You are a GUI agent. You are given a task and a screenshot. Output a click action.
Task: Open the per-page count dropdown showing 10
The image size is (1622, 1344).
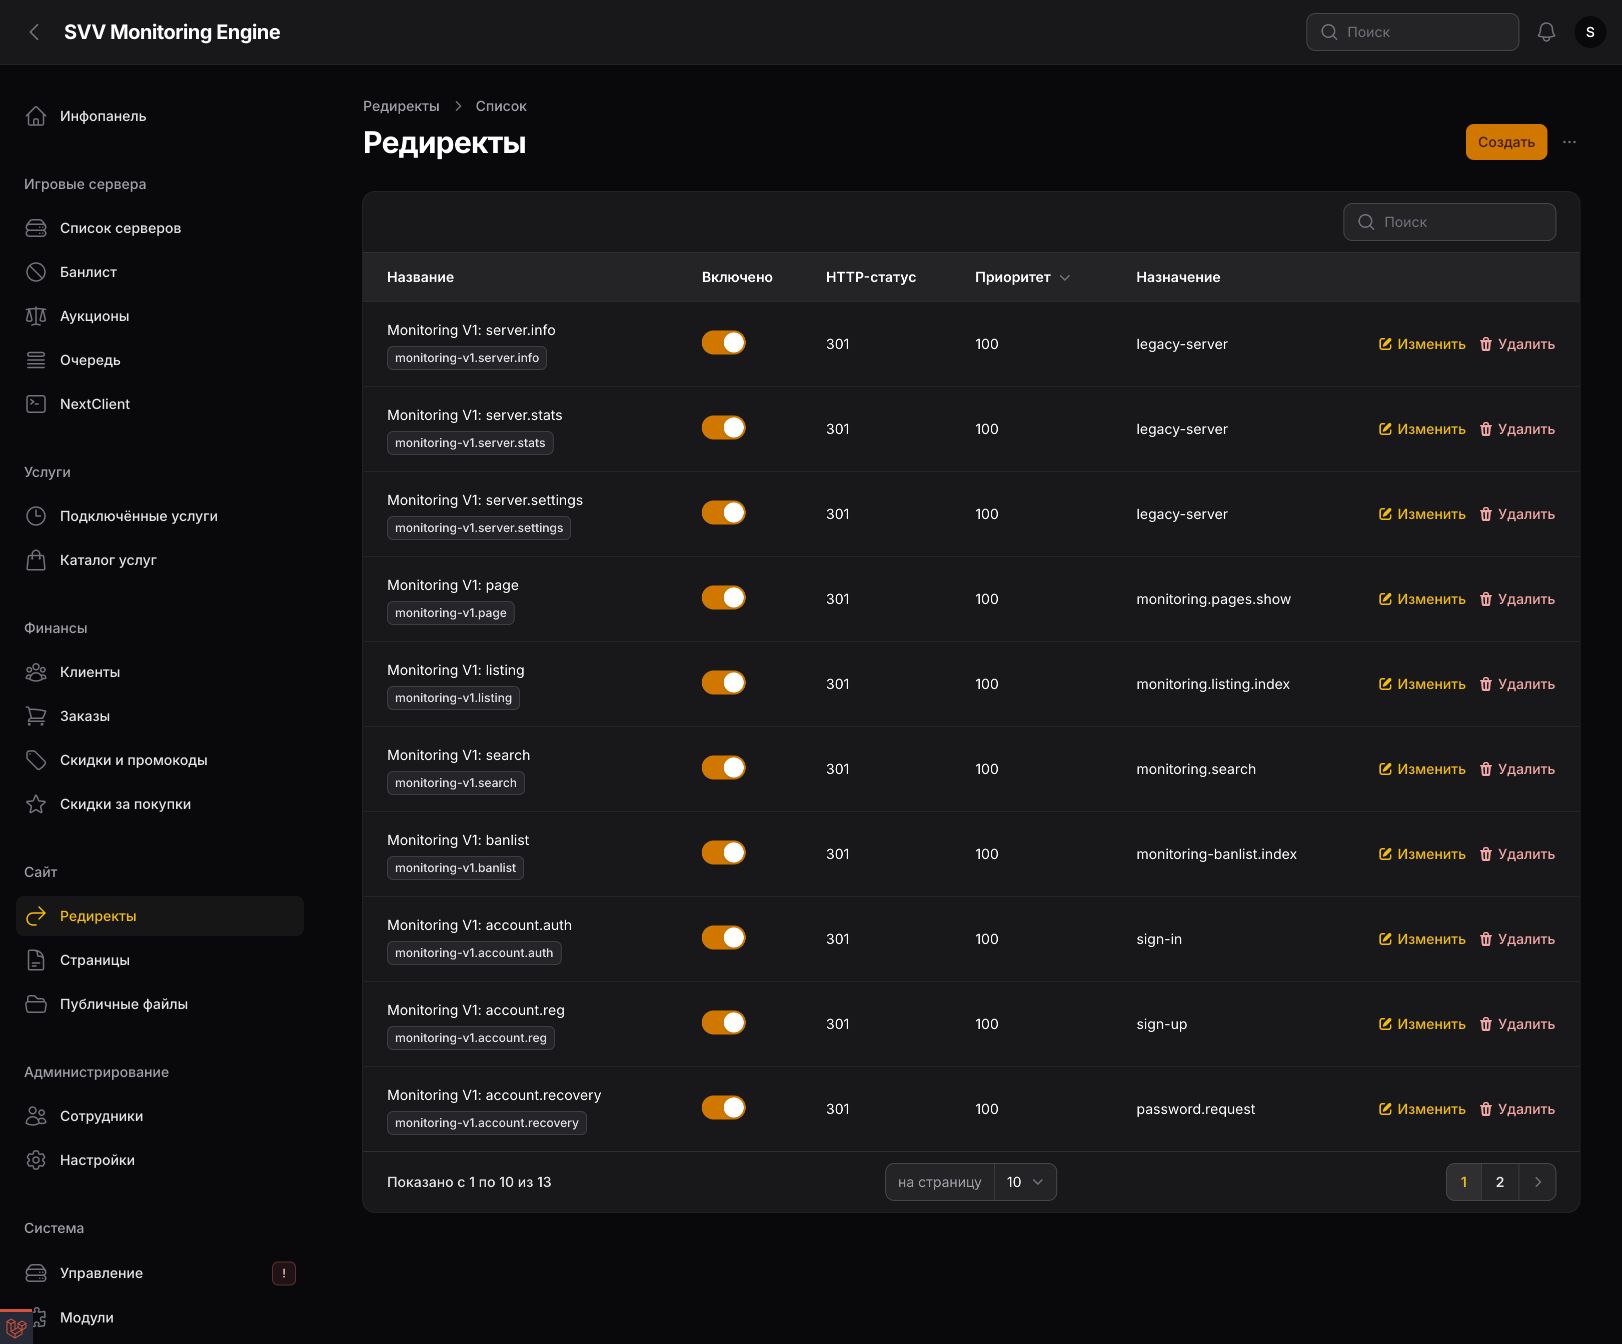(x=1025, y=1182)
